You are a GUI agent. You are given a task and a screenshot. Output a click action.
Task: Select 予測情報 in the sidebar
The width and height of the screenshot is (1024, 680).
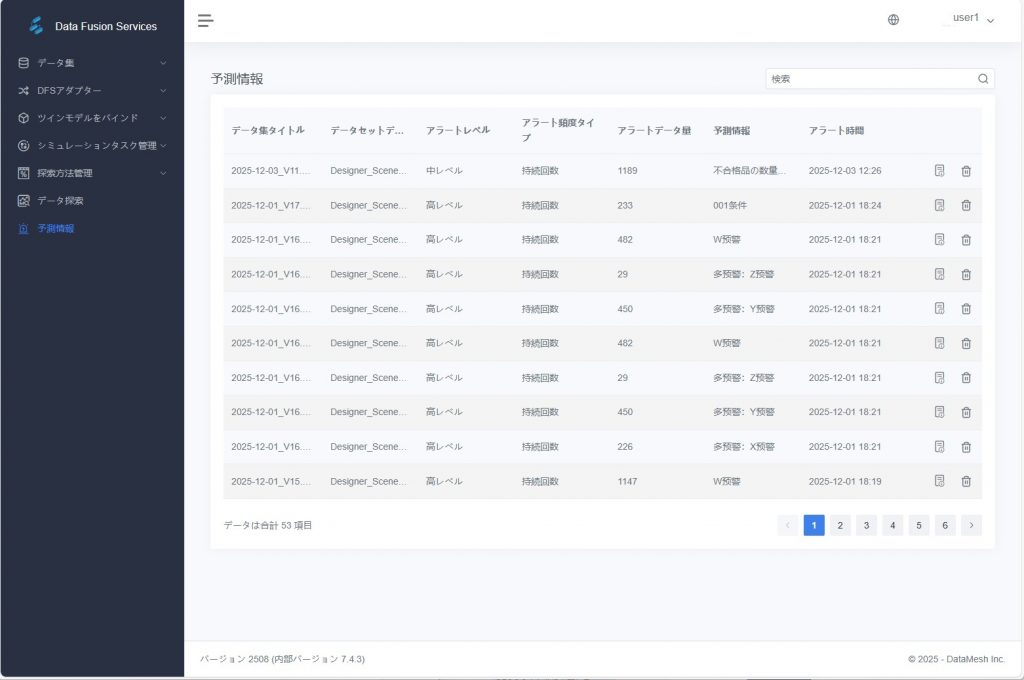pos(56,228)
